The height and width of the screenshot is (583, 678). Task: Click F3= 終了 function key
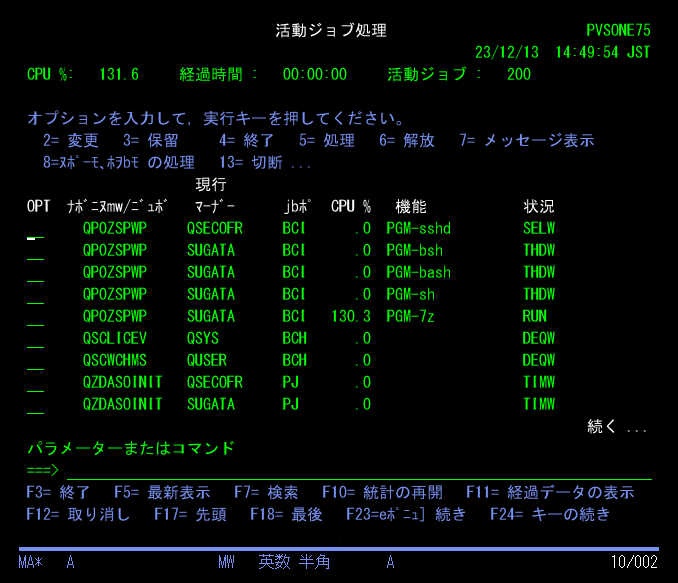pos(58,492)
